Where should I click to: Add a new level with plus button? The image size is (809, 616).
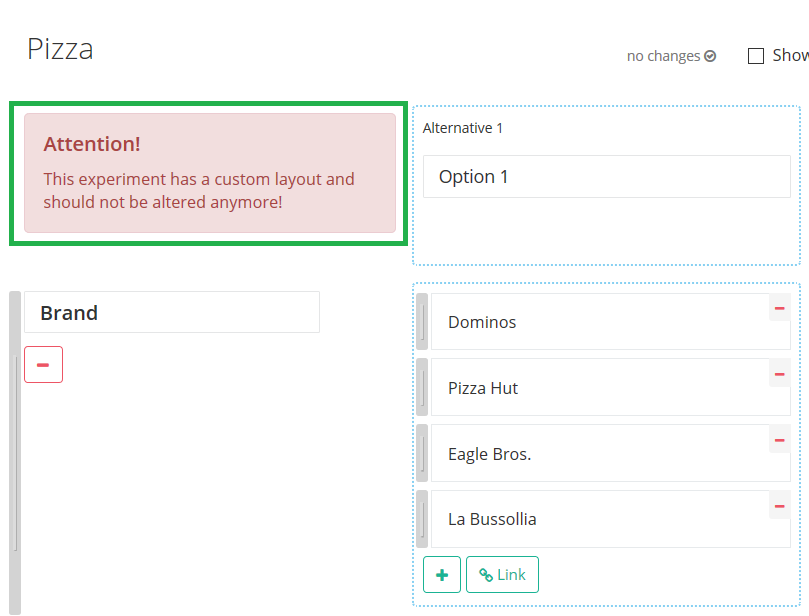(x=442, y=575)
